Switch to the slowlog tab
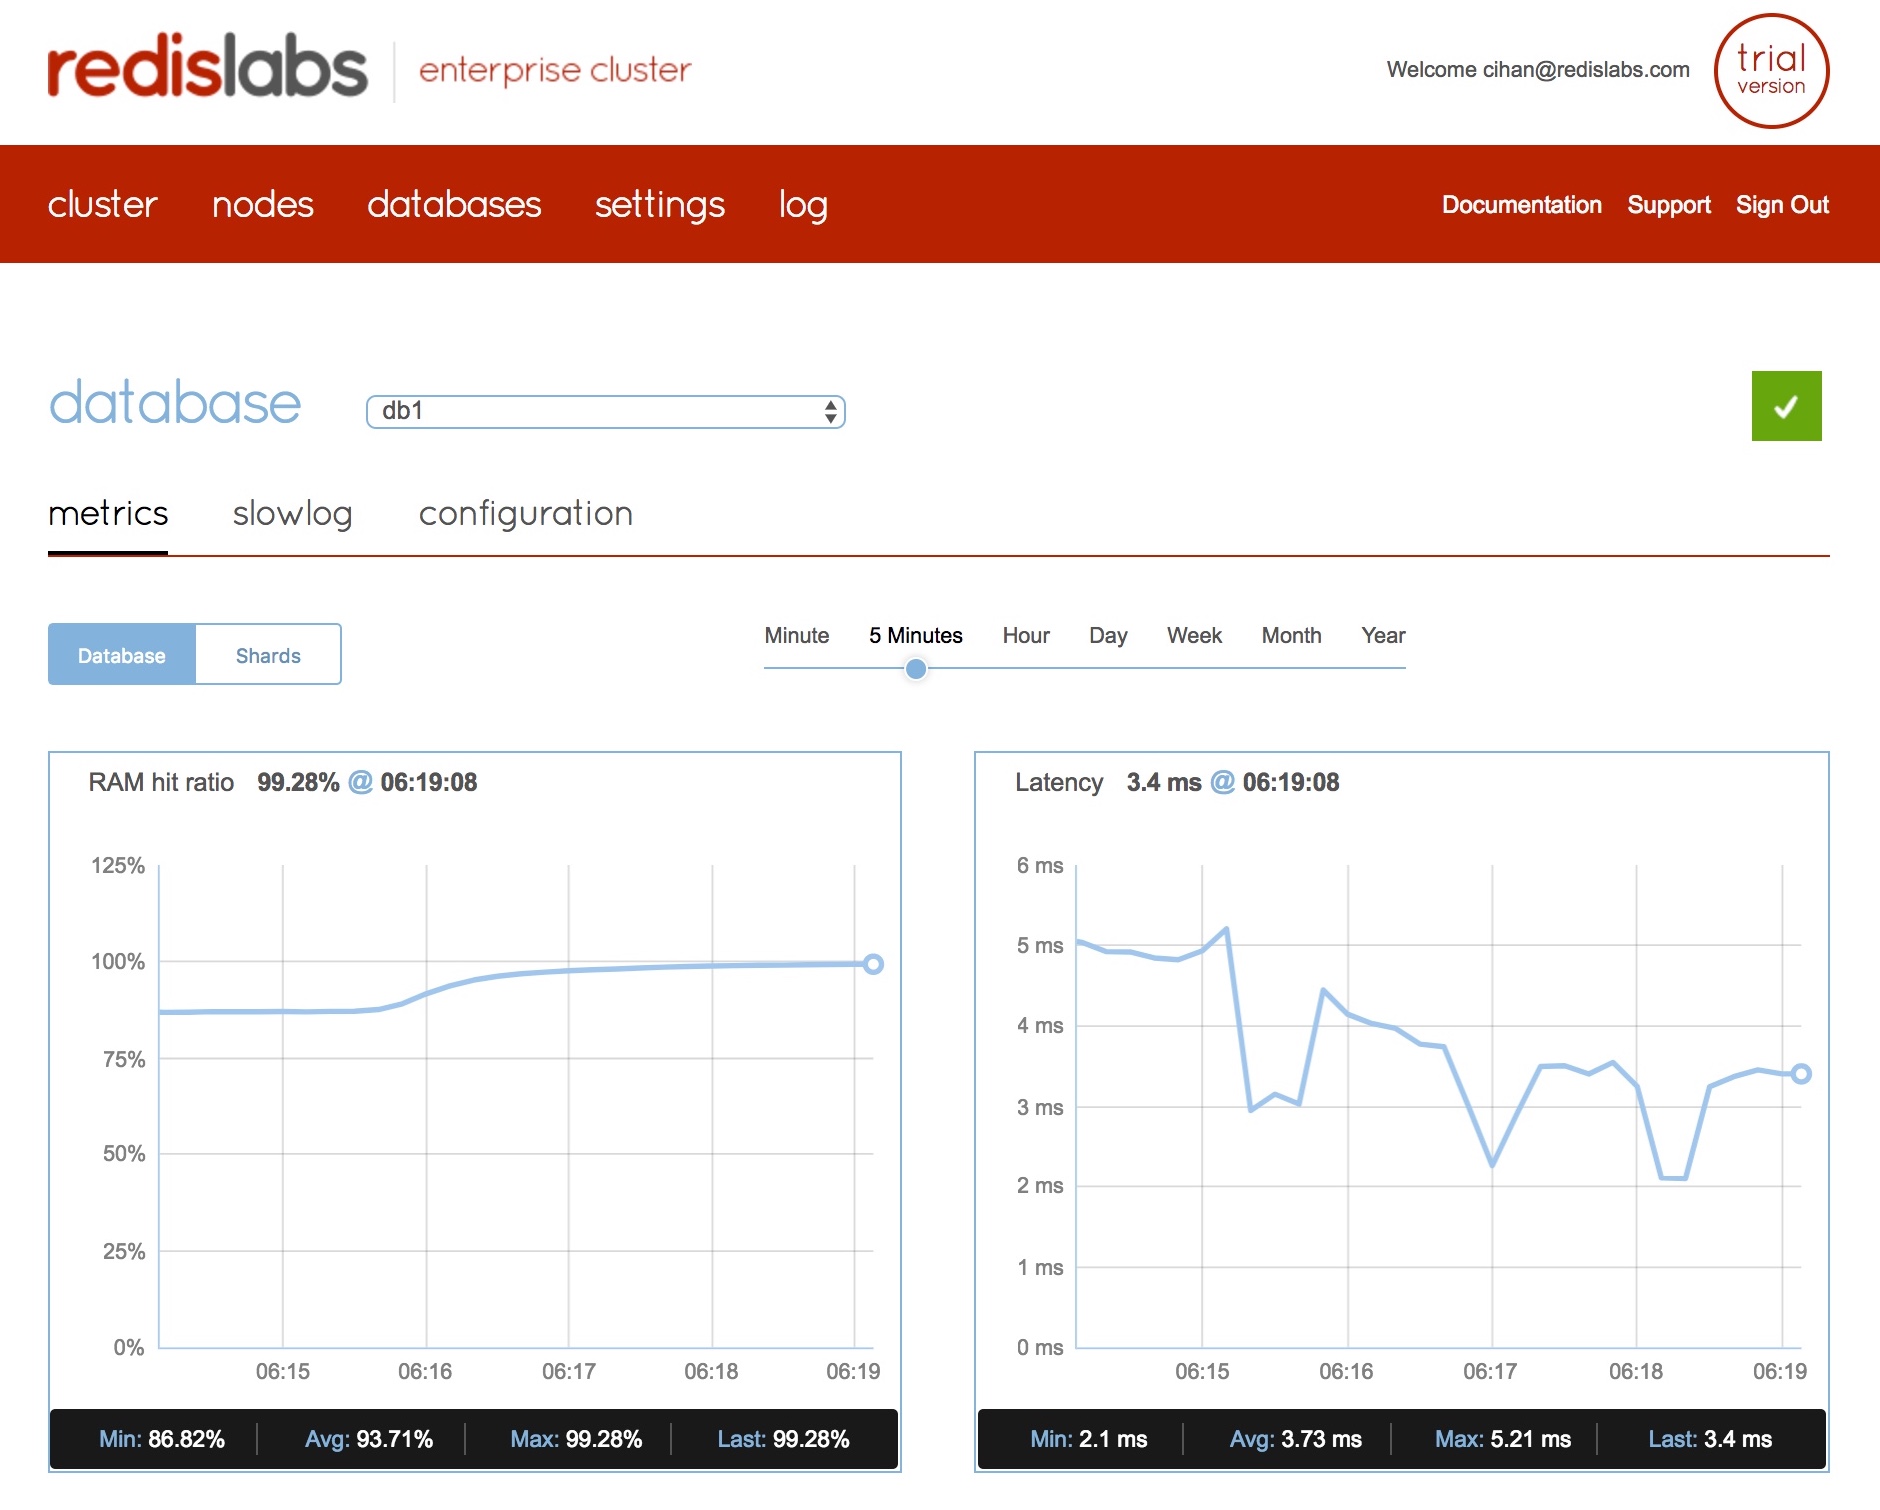 pyautogui.click(x=292, y=514)
